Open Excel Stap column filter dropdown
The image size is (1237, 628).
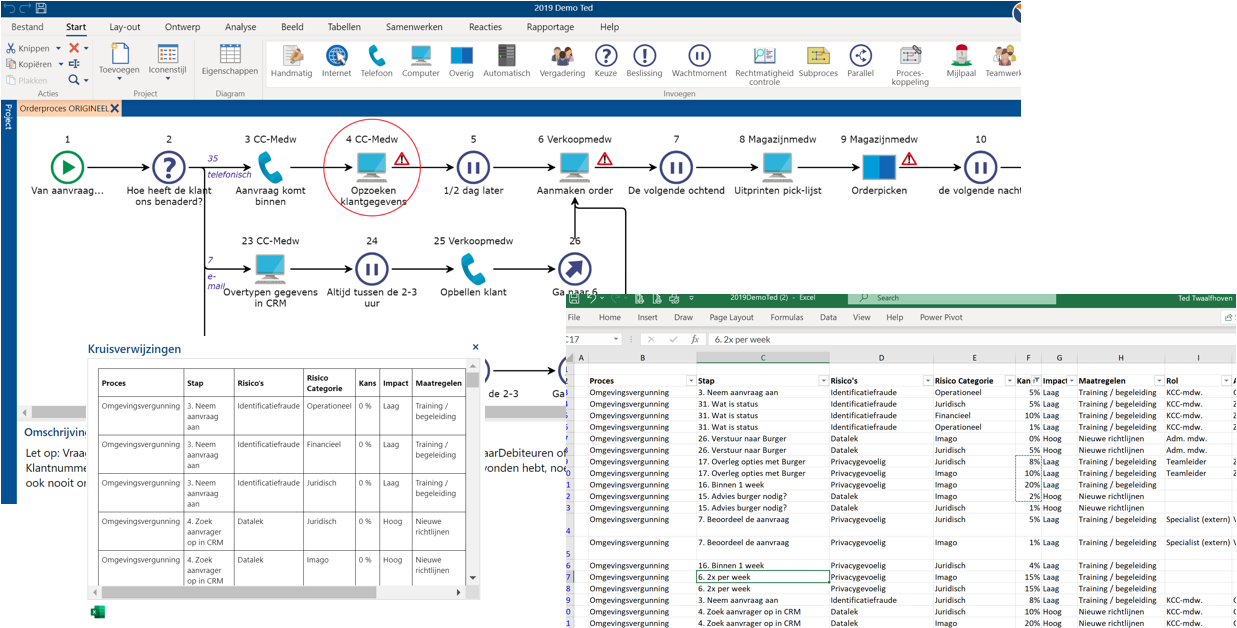pos(823,381)
